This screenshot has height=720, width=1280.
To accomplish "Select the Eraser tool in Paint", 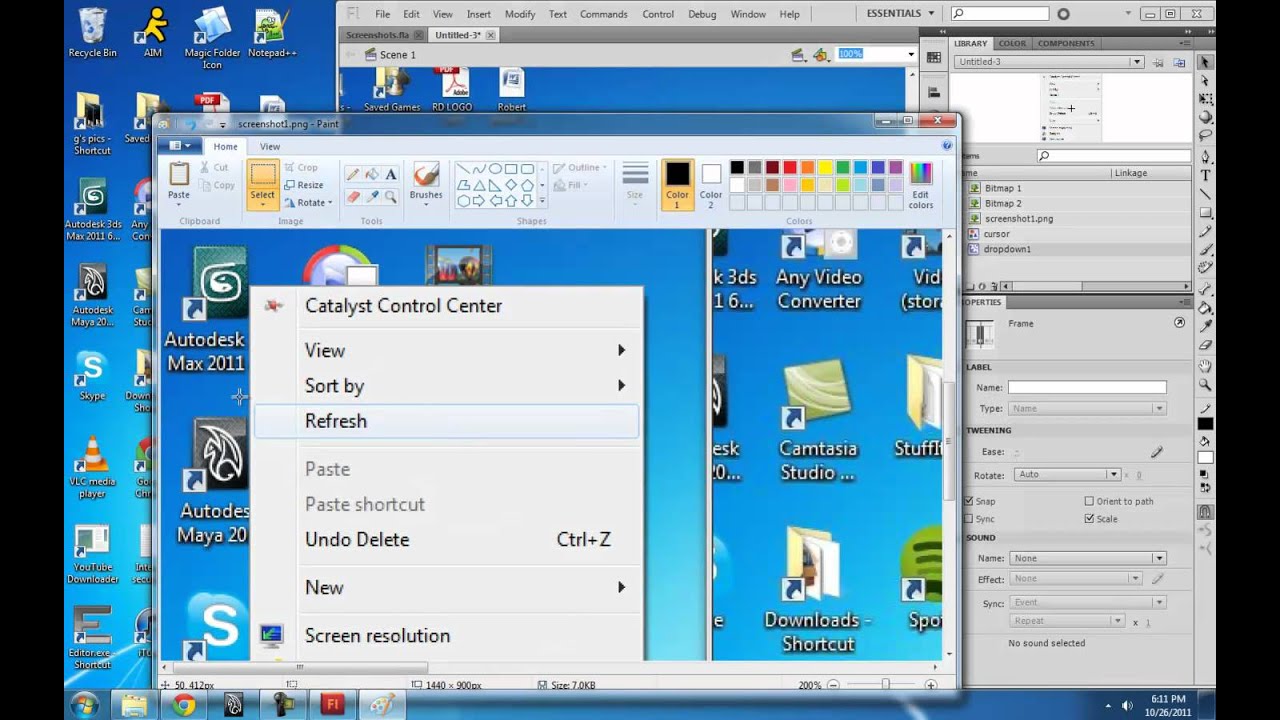I will point(352,197).
